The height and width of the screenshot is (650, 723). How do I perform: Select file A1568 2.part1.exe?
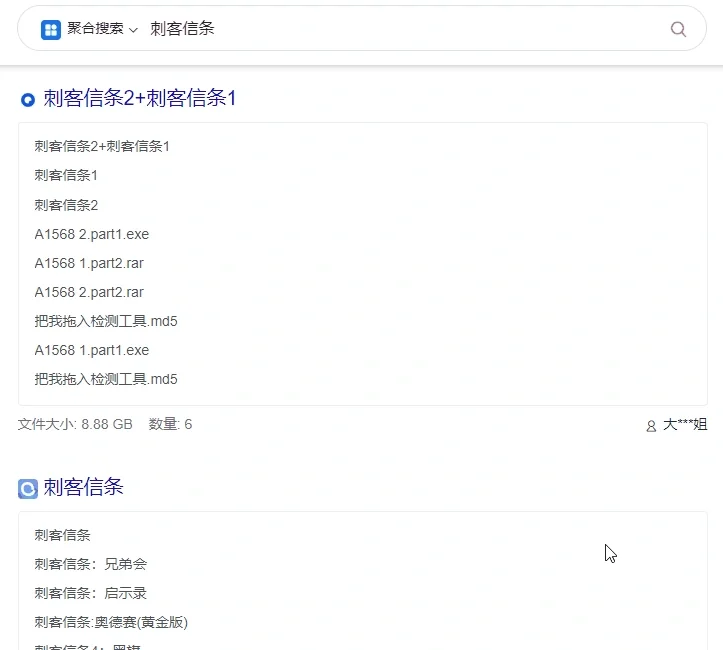click(x=92, y=234)
